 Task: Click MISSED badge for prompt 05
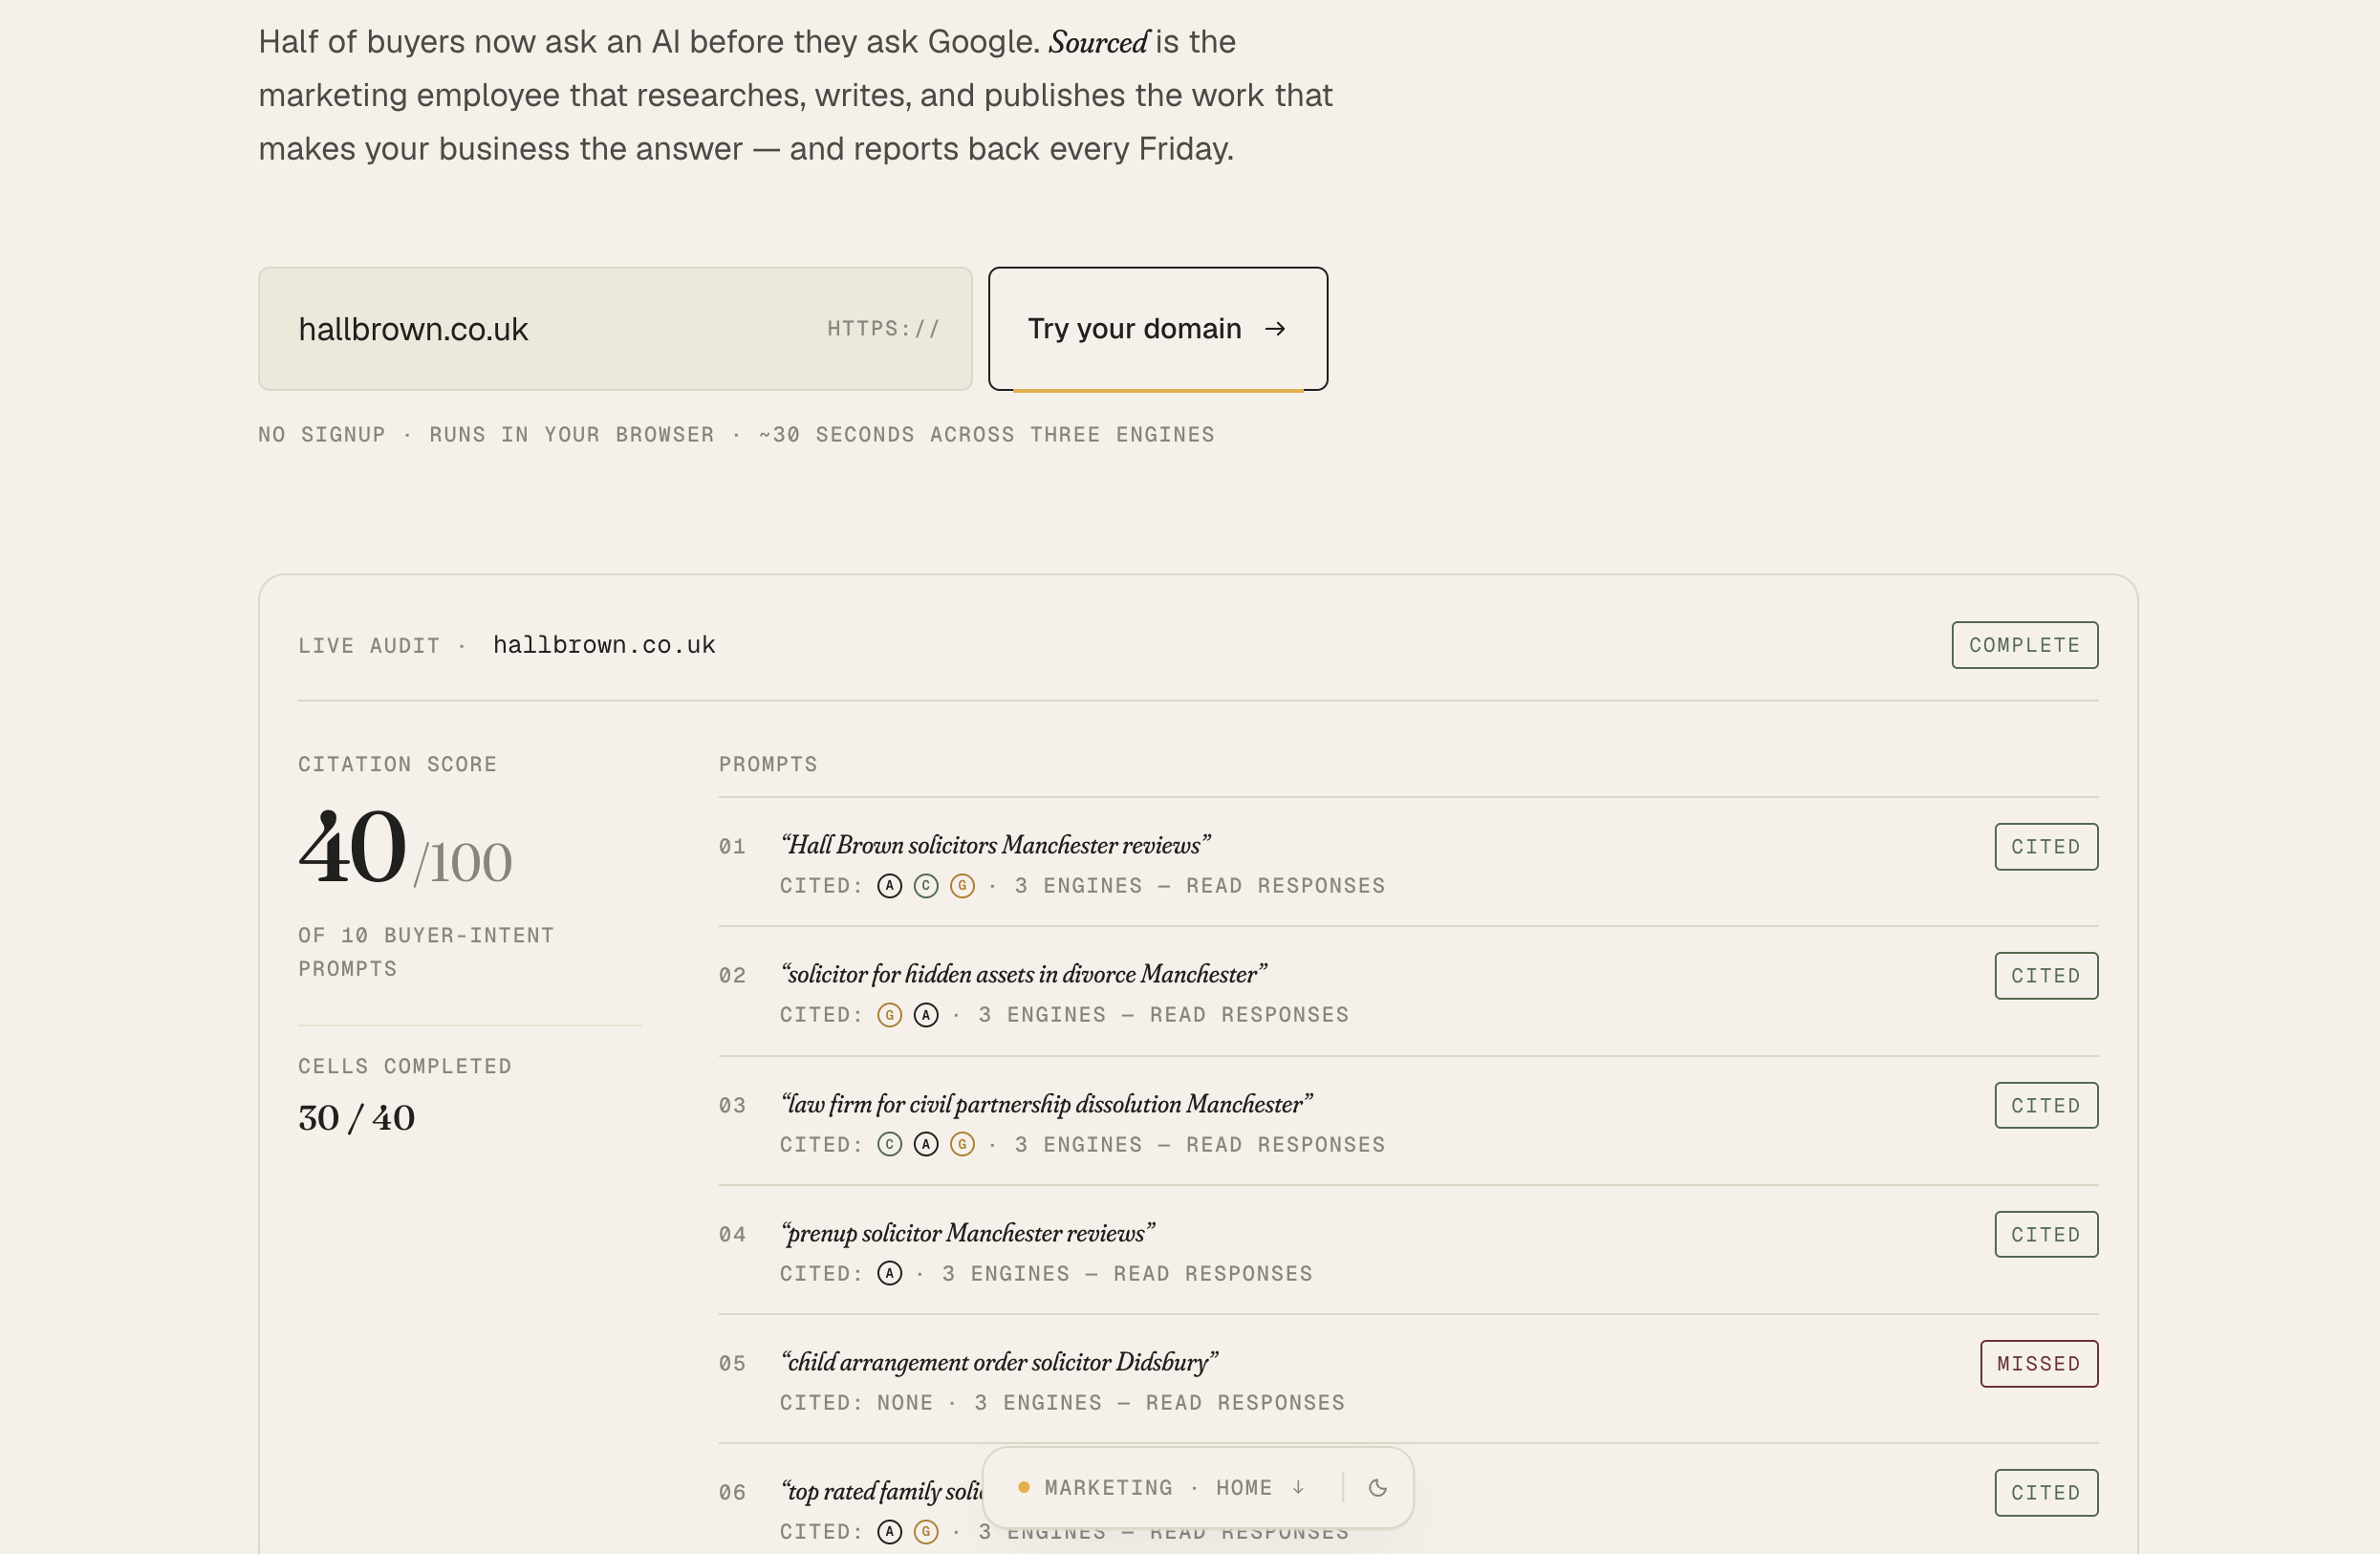click(2039, 1363)
